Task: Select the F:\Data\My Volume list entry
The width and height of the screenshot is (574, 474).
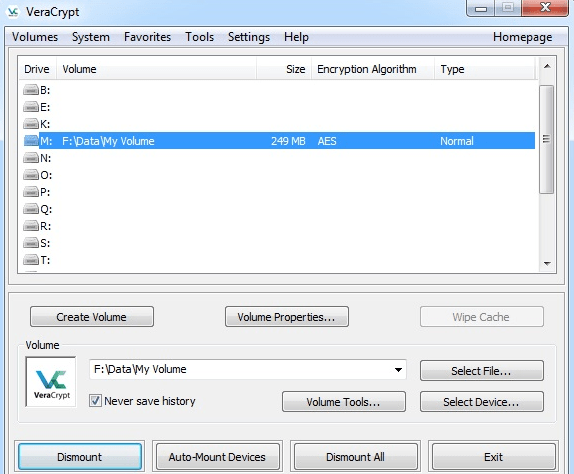Action: tap(108, 141)
